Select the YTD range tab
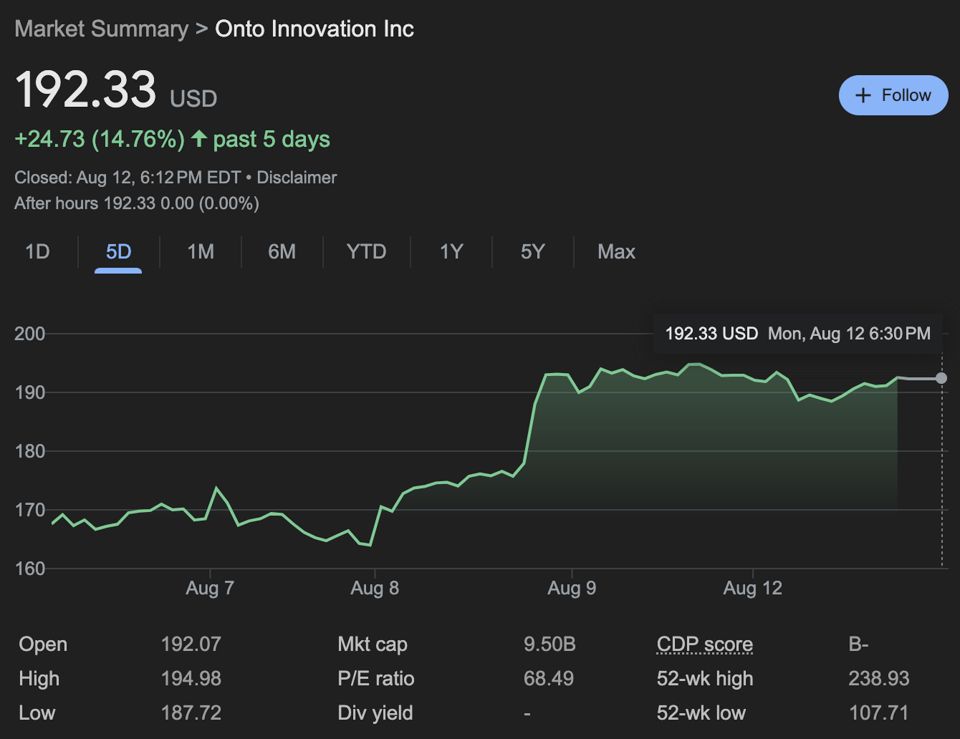 coord(366,252)
